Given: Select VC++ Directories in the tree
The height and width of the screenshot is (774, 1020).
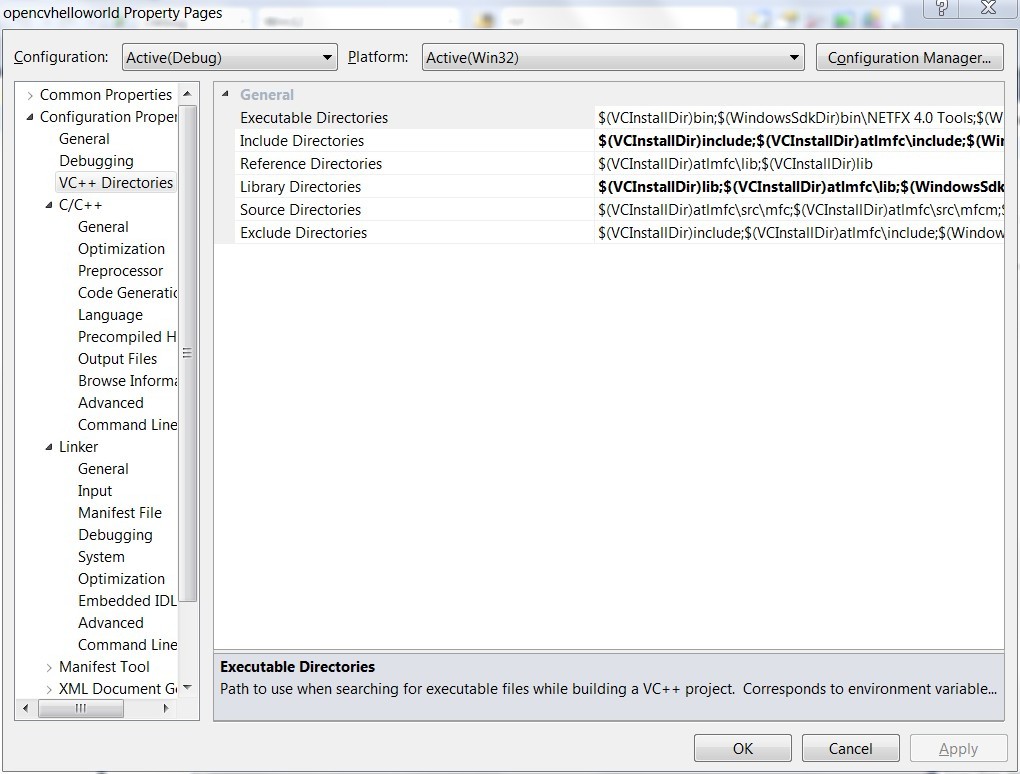Looking at the screenshot, I should coord(115,182).
